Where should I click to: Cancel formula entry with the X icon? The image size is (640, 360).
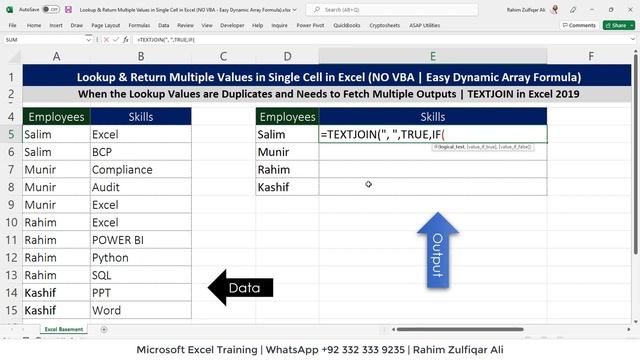(106, 40)
